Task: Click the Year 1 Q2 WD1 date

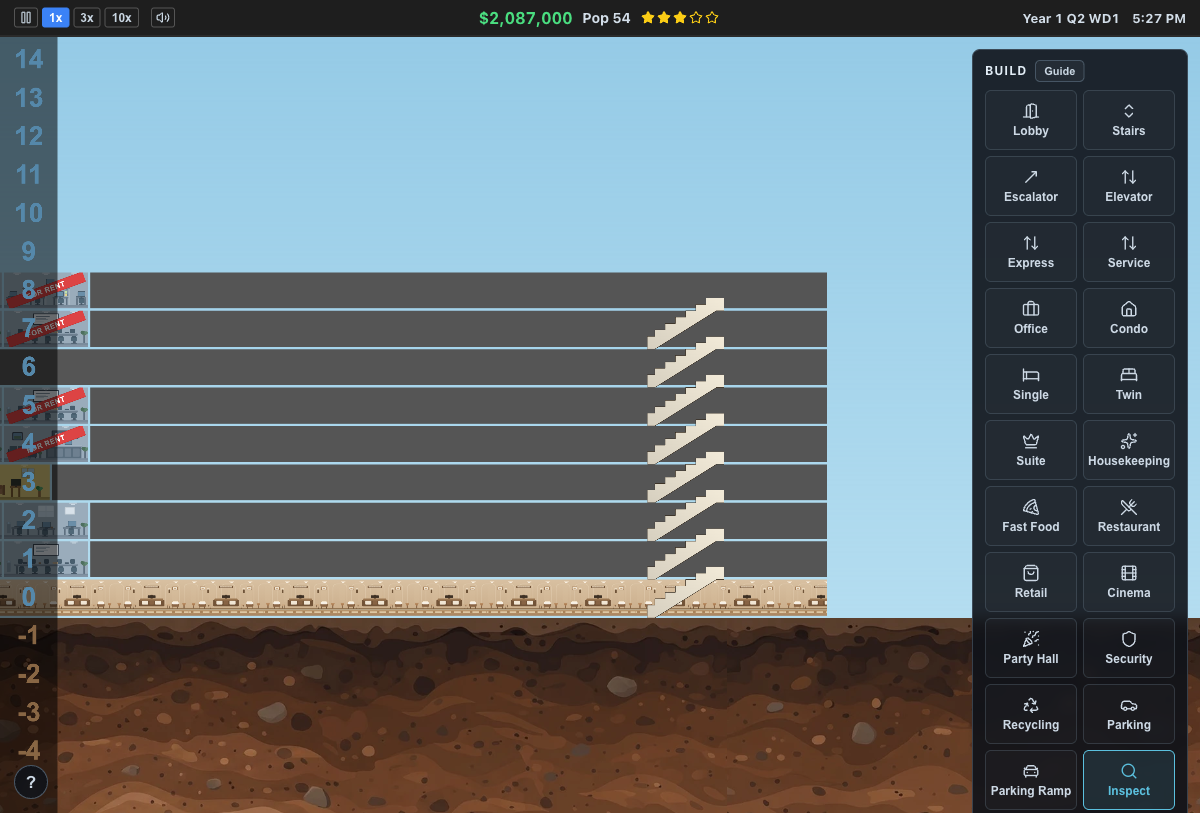Action: click(x=1070, y=18)
